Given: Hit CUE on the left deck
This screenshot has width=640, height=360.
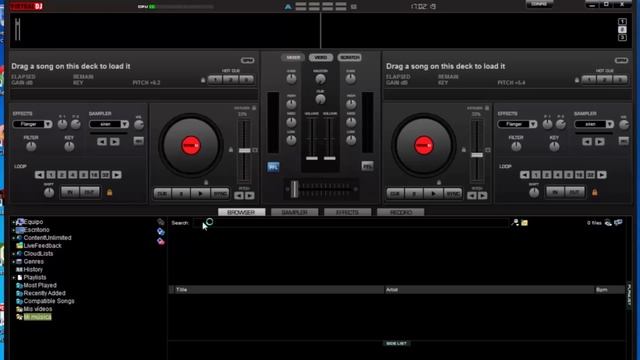Looking at the screenshot, I should pos(162,194).
